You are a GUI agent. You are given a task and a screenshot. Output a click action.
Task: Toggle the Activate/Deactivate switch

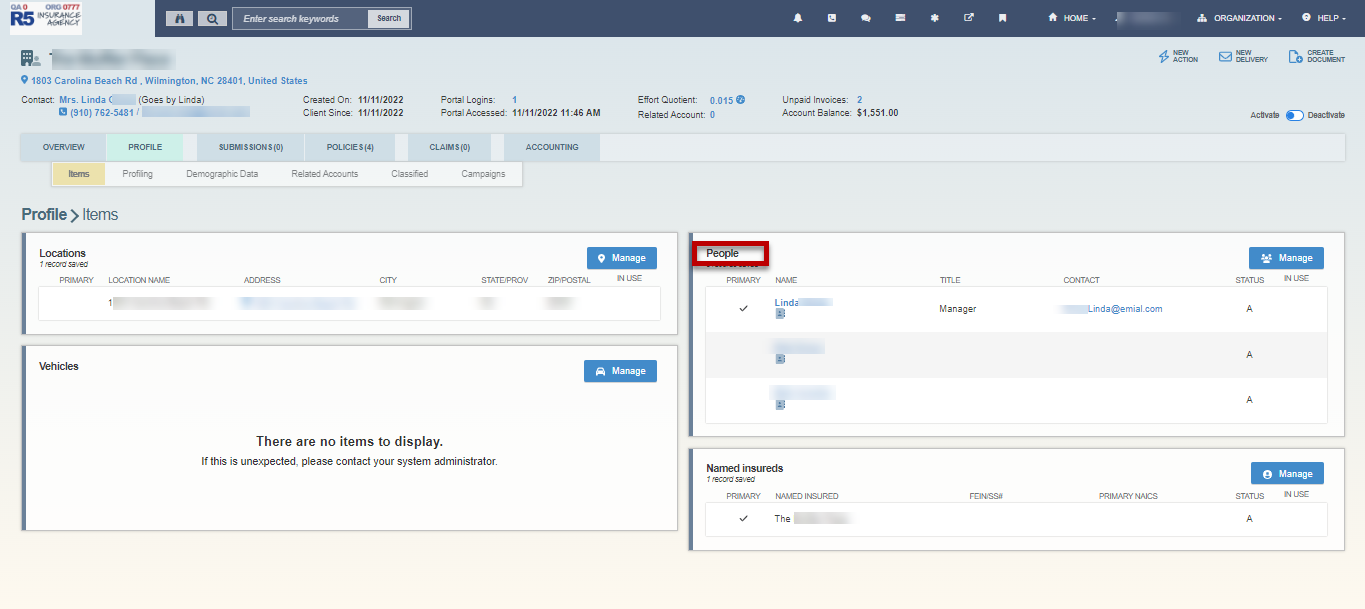(x=1295, y=115)
